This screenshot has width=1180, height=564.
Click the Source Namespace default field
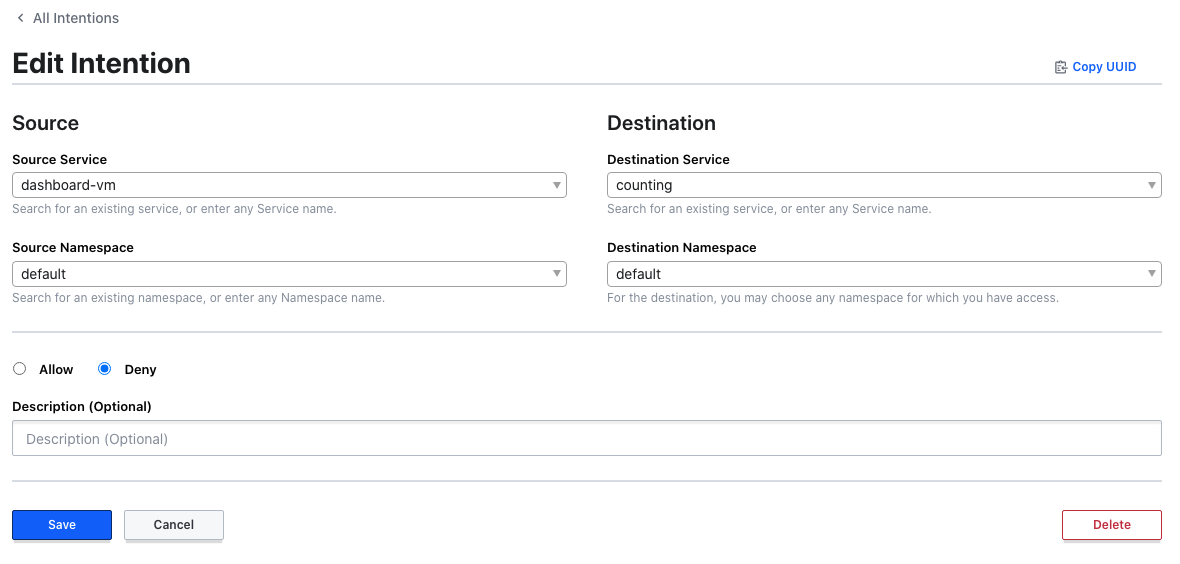pos(280,274)
